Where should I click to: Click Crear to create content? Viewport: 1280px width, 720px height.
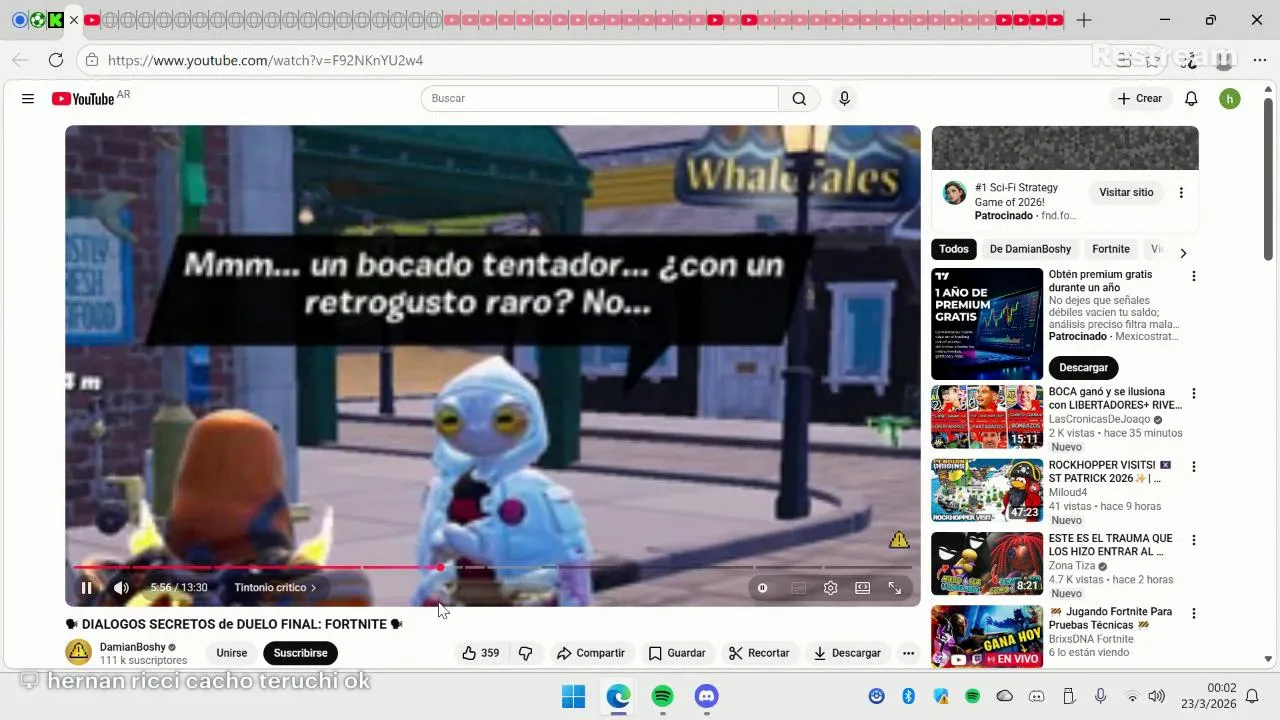click(1139, 98)
